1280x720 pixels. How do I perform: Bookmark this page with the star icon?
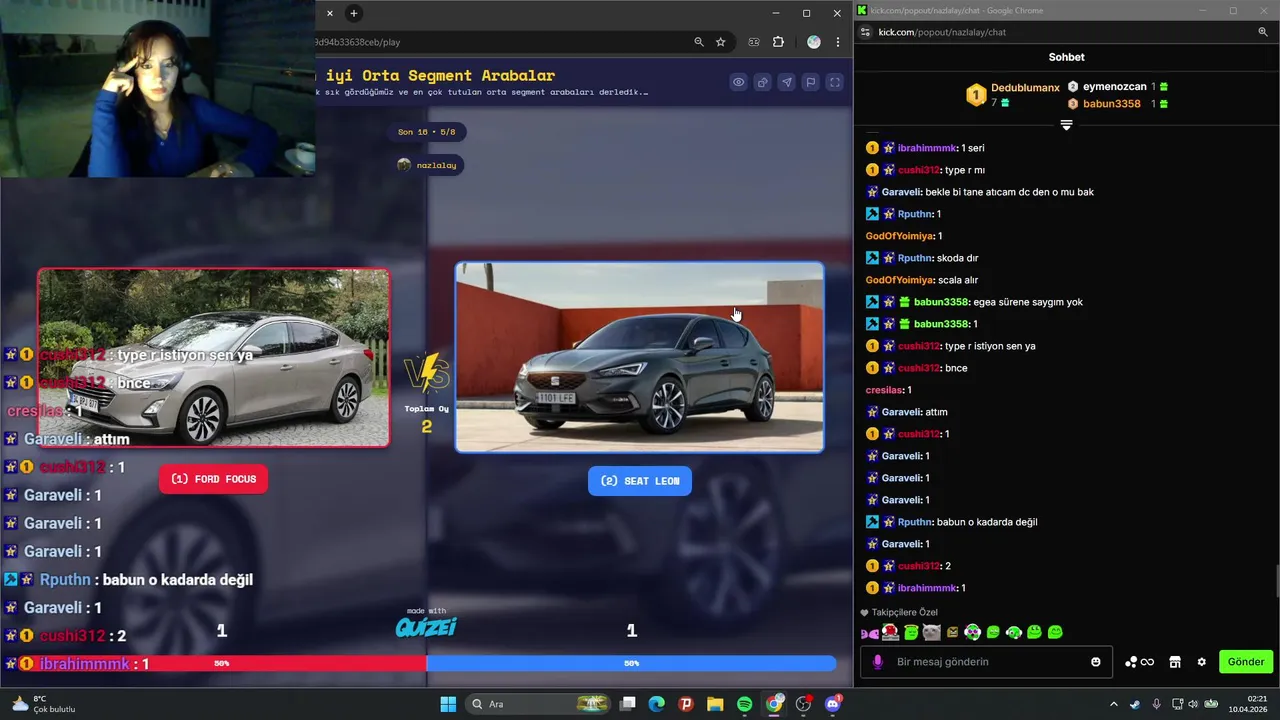click(720, 42)
